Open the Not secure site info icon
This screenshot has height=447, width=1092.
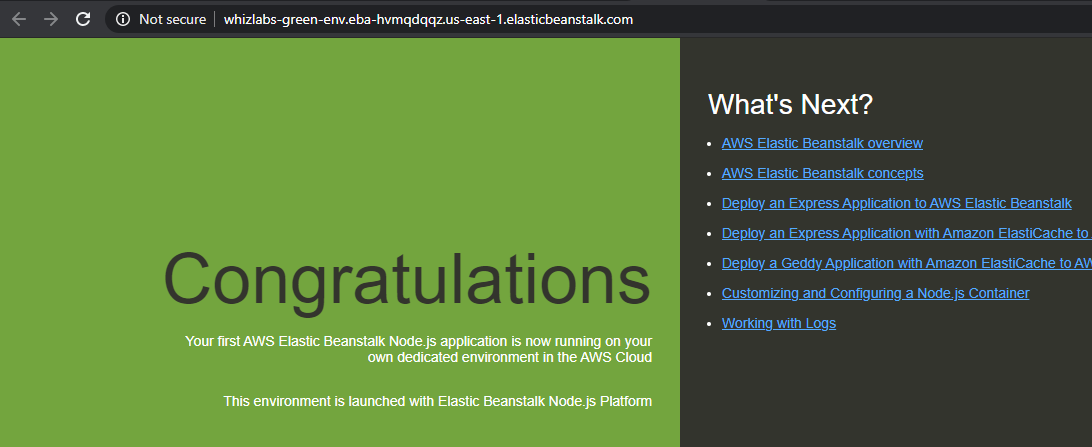(x=123, y=19)
